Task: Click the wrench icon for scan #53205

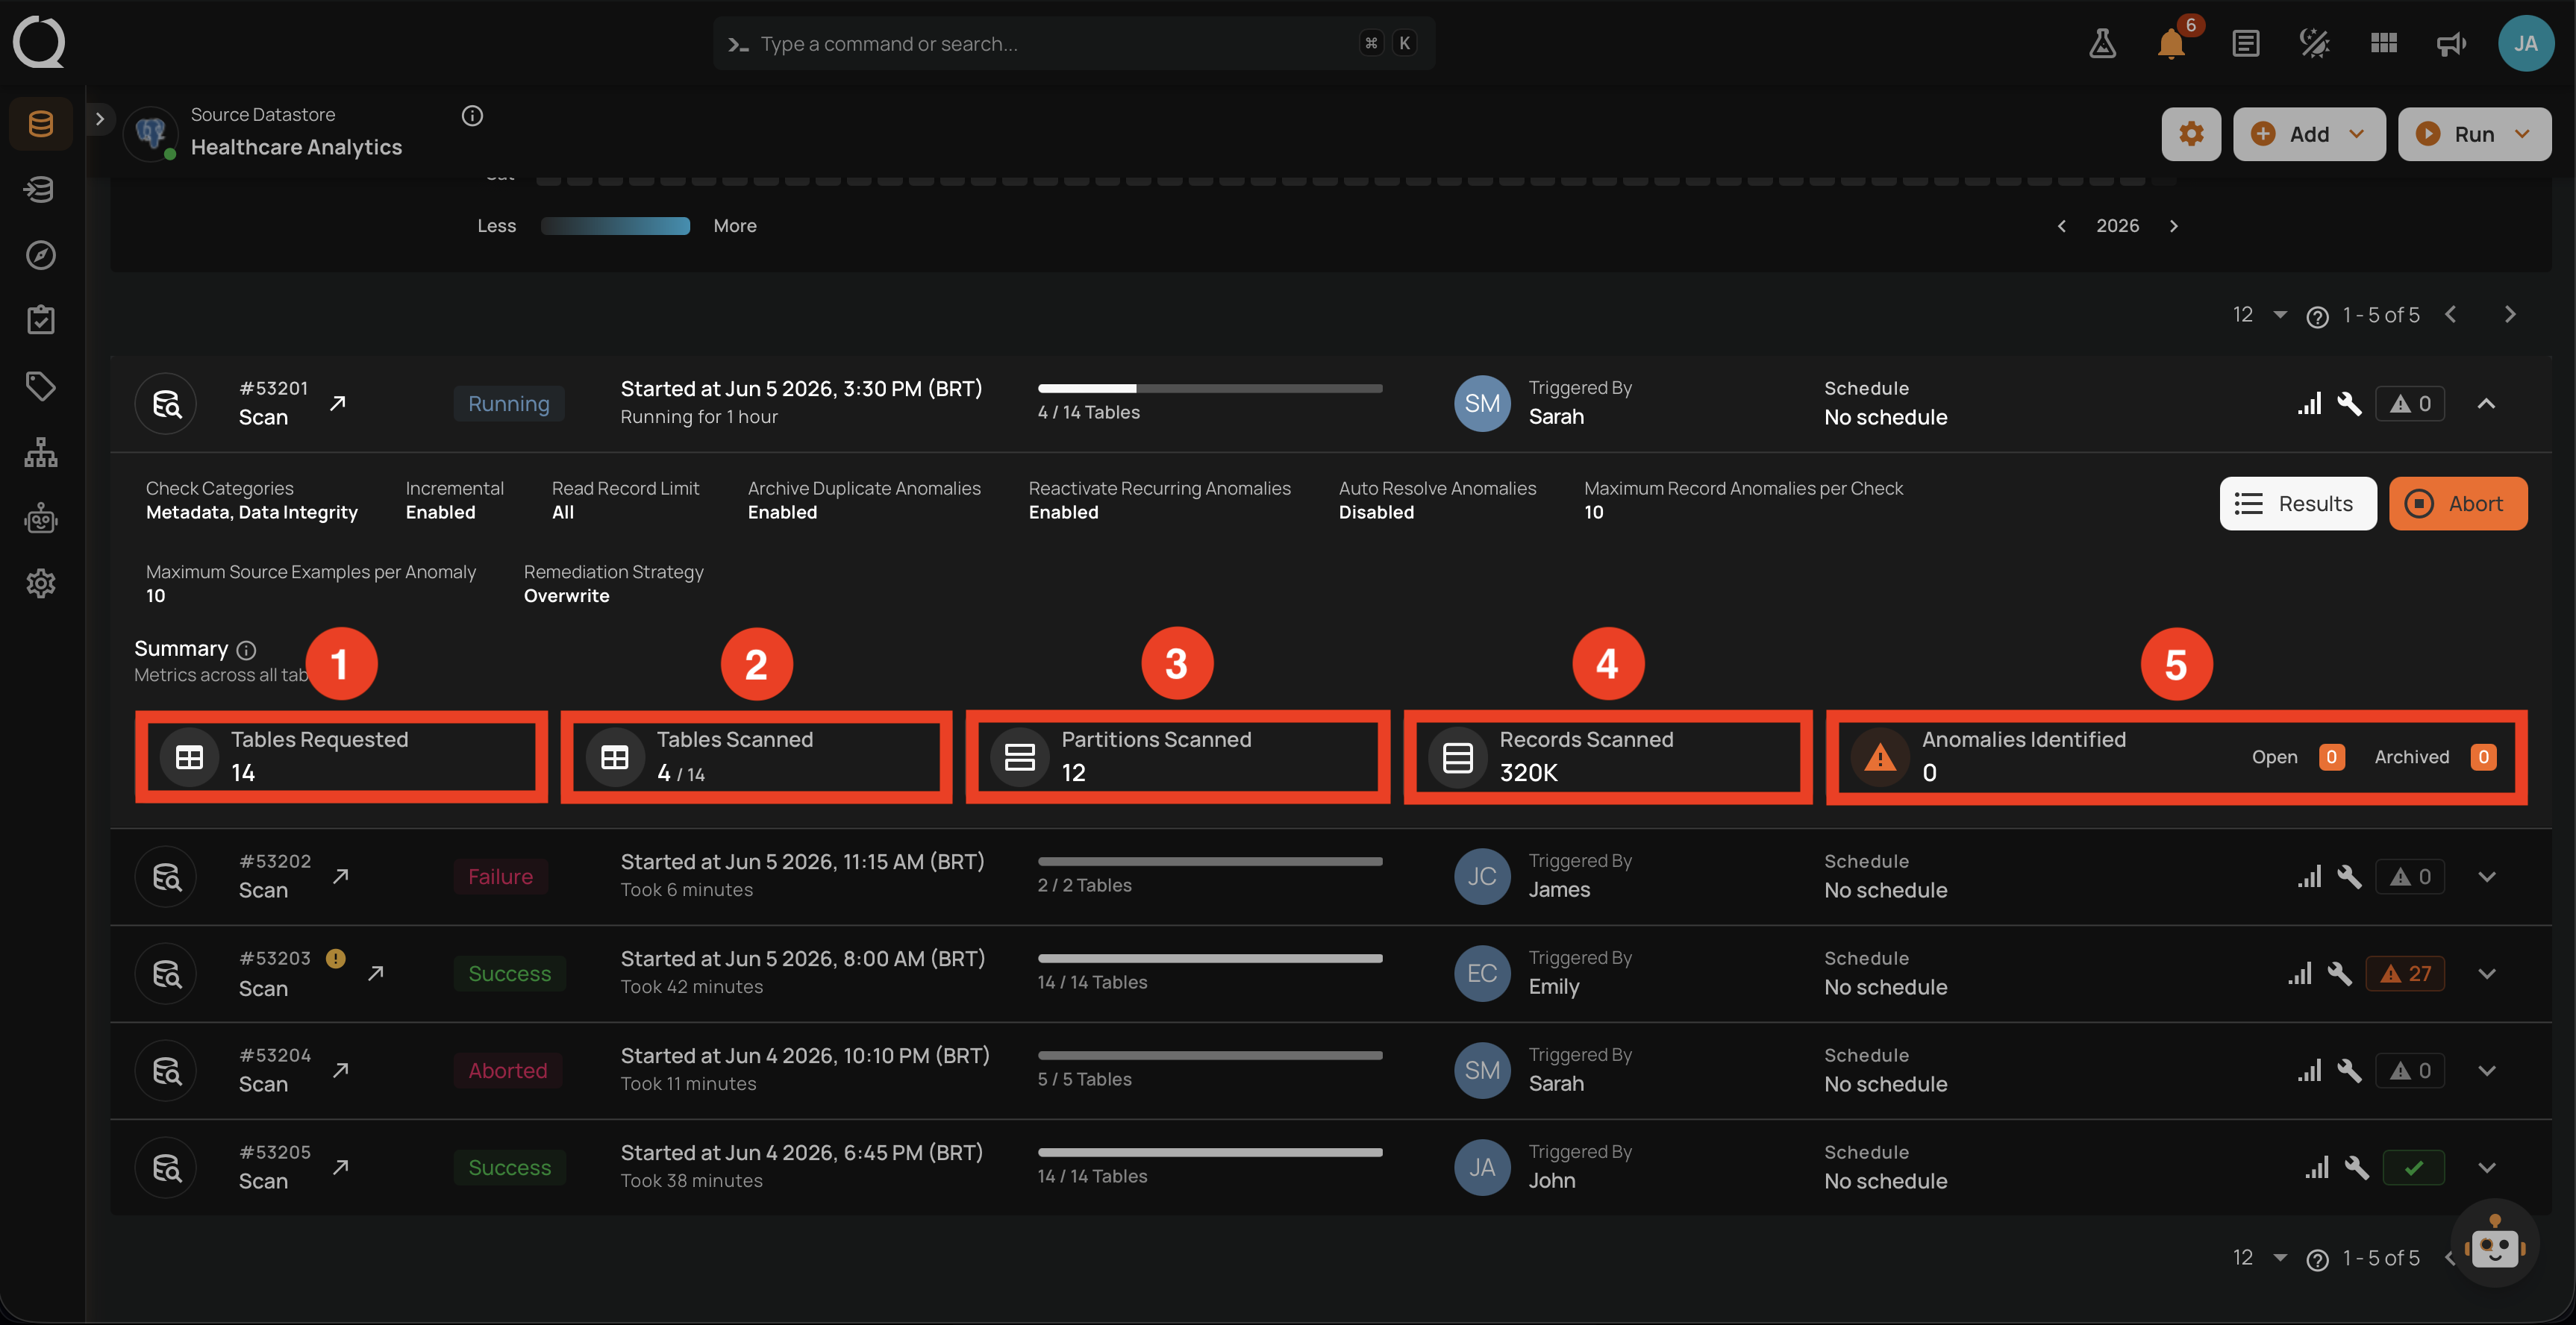Action: click(2357, 1167)
